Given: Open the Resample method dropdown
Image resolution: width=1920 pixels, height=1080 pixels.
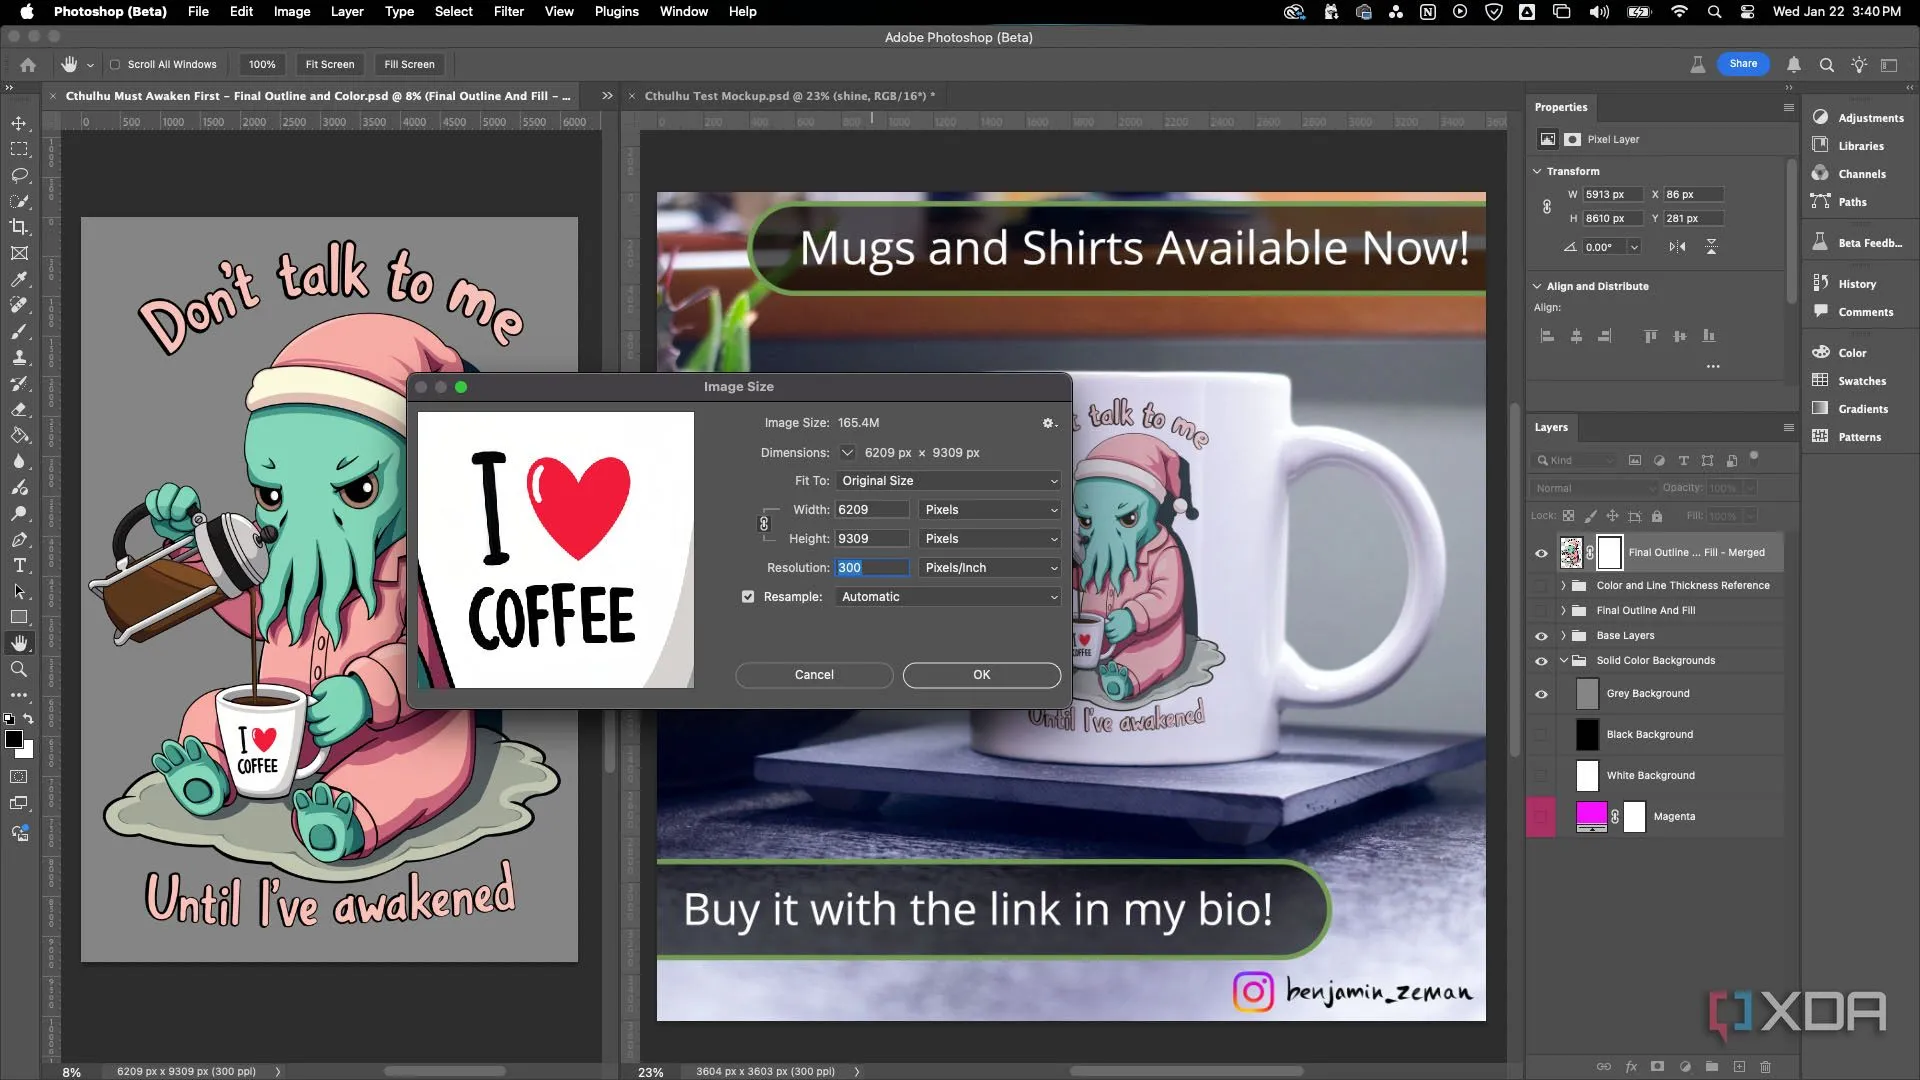Looking at the screenshot, I should 948,597.
